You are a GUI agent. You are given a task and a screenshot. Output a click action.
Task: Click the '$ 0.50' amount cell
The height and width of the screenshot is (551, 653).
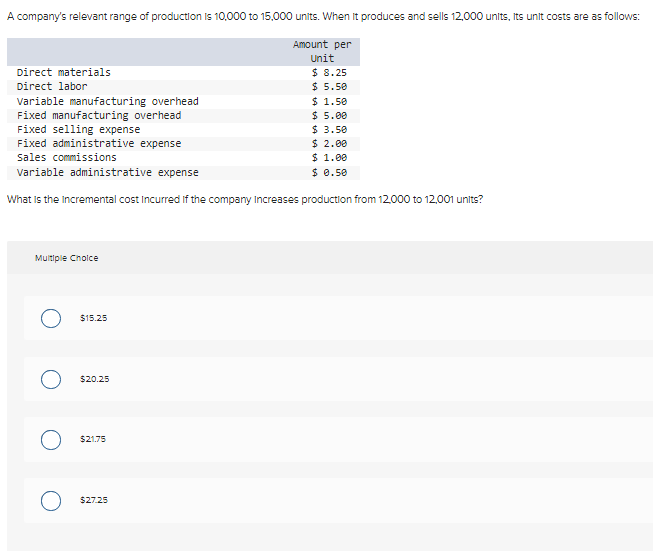point(329,172)
